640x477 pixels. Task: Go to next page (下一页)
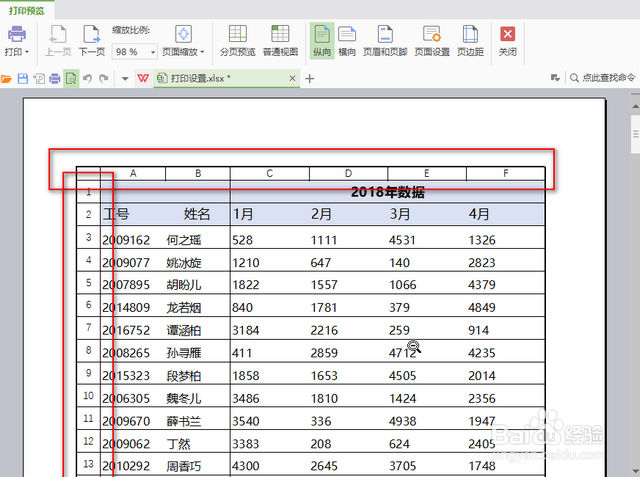(92, 40)
